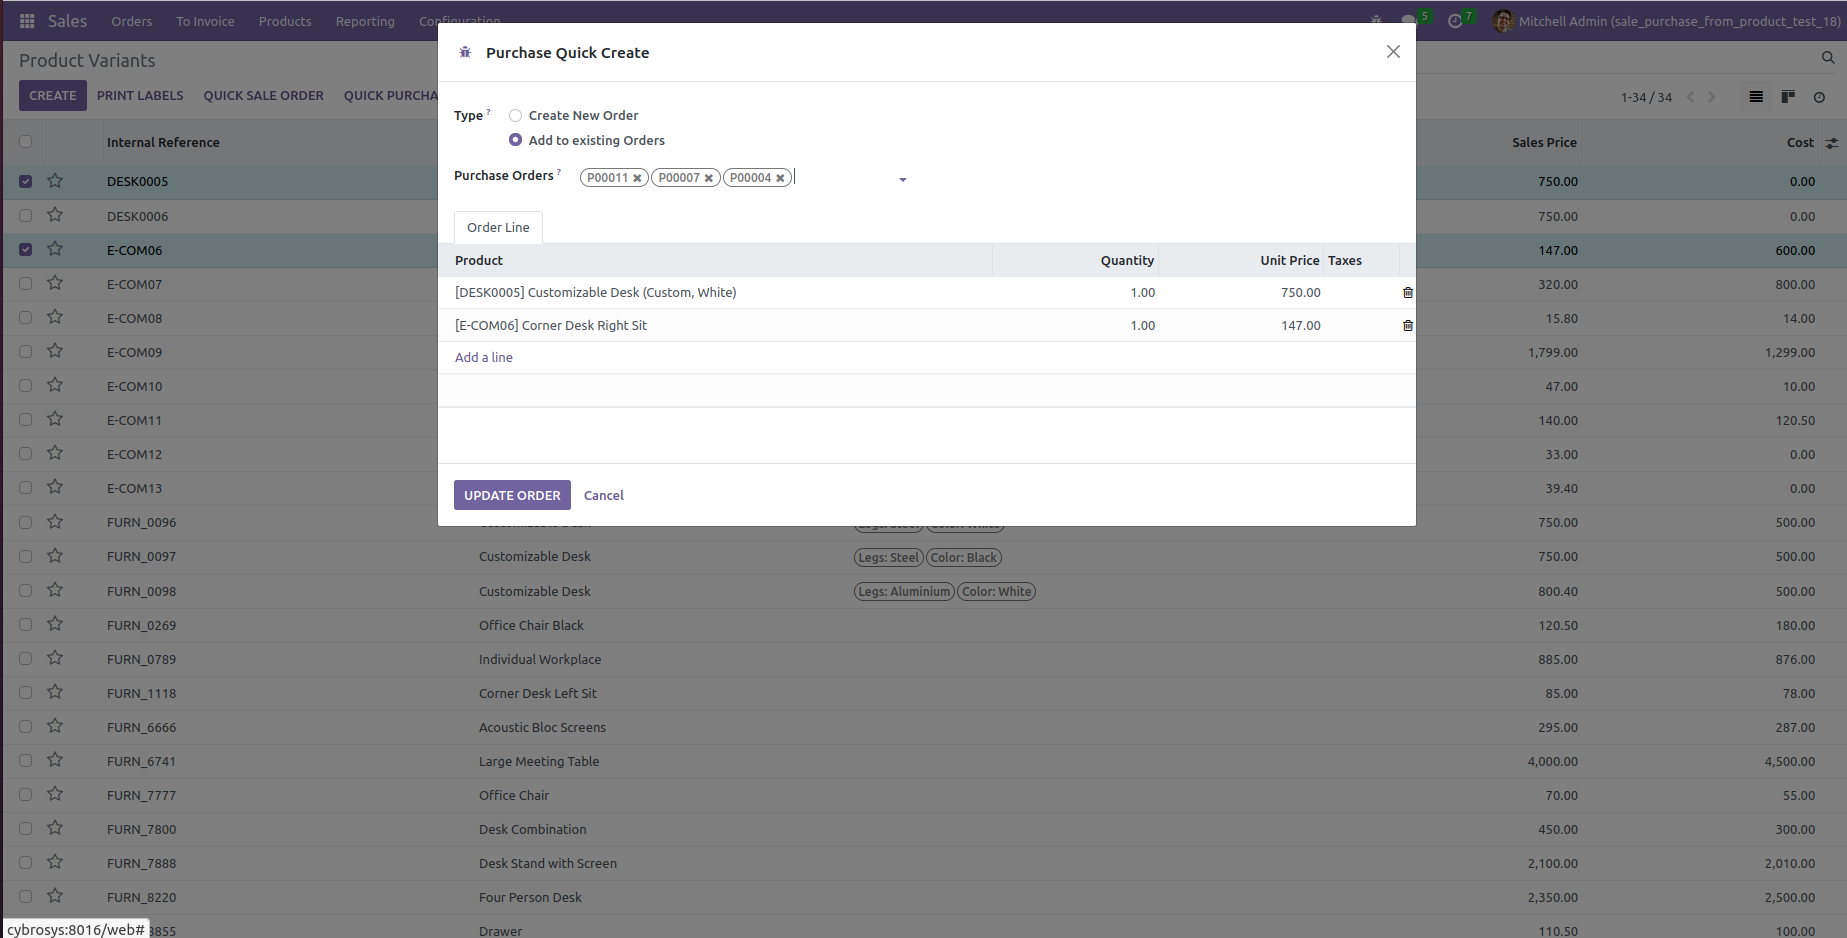Click Cancel in the dialog
The width and height of the screenshot is (1847, 938).
click(x=604, y=495)
